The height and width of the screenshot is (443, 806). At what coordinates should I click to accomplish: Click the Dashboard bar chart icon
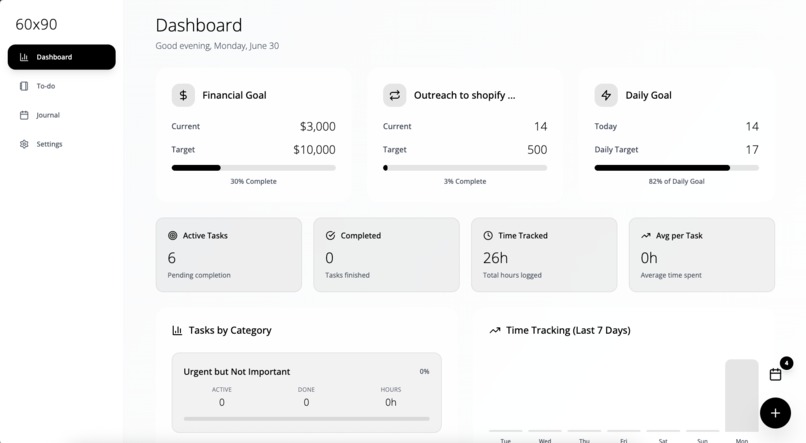[24, 57]
